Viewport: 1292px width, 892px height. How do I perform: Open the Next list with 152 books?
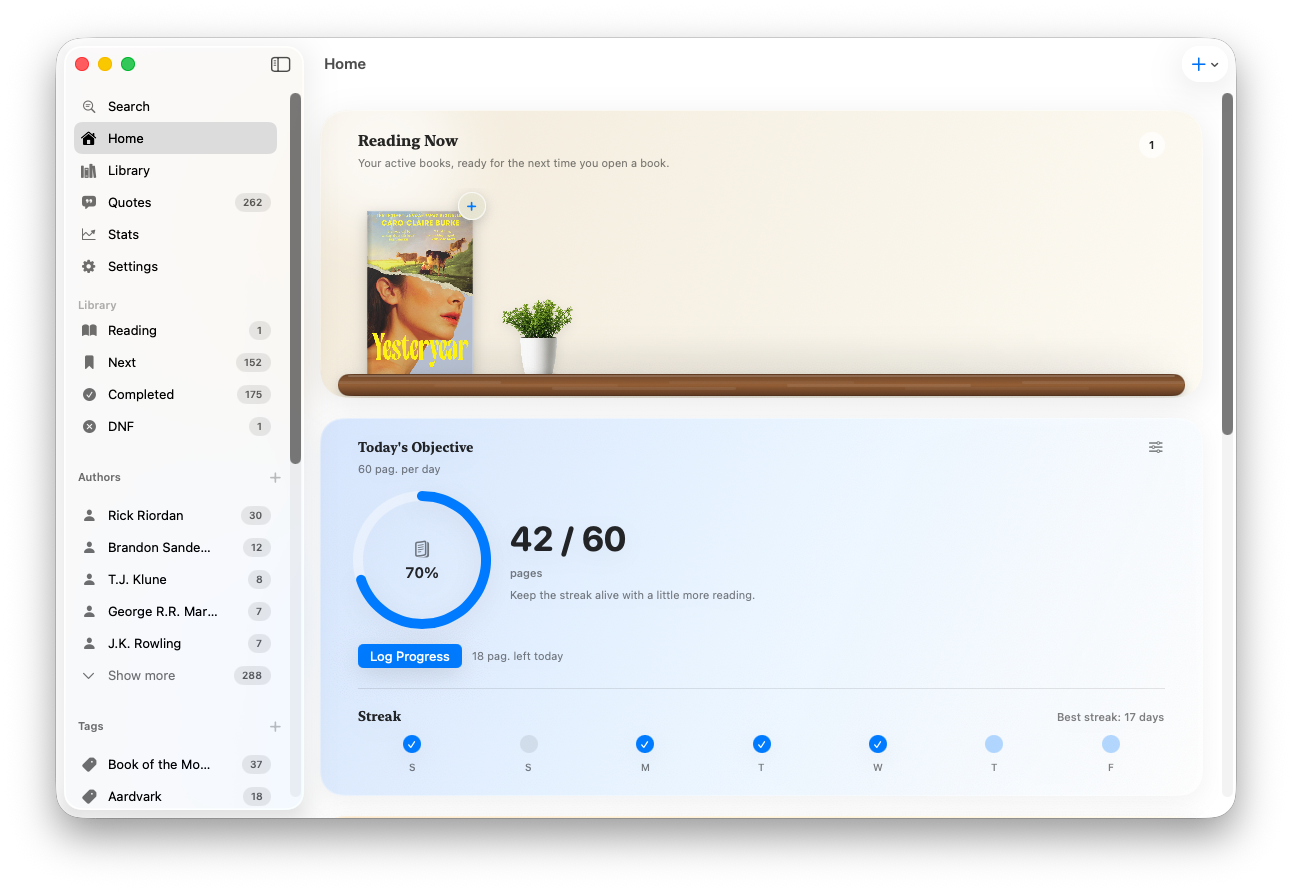coord(175,362)
